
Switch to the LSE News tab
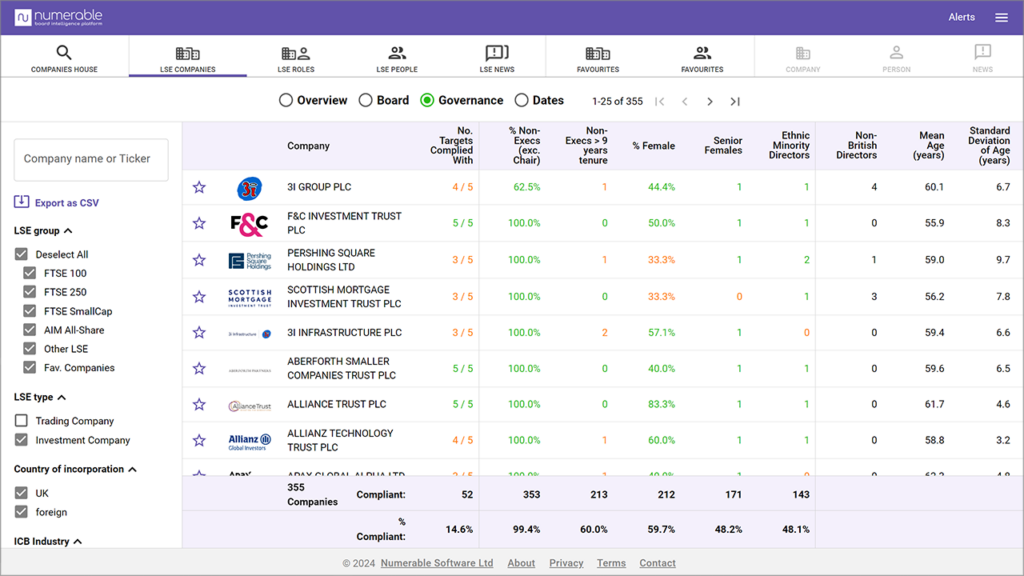click(x=497, y=59)
